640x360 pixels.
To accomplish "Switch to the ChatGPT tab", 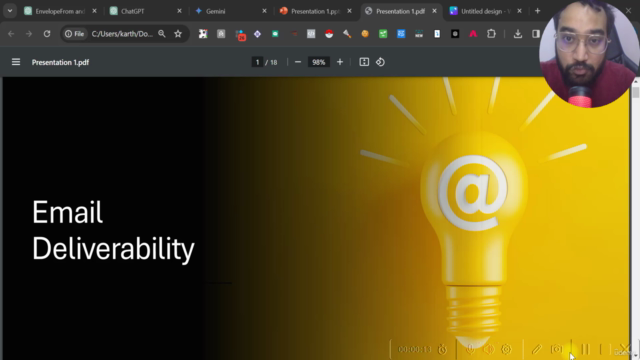I will [145, 11].
